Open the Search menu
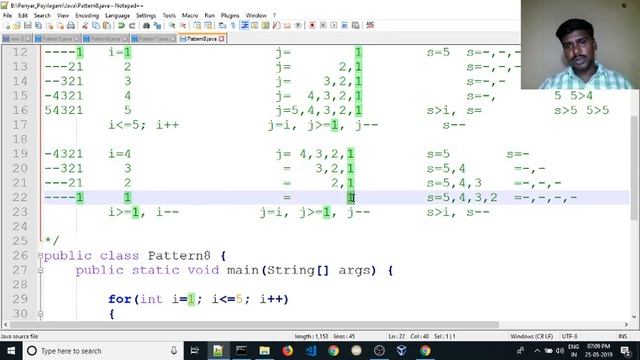This screenshot has width=640, height=360. [x=42, y=16]
